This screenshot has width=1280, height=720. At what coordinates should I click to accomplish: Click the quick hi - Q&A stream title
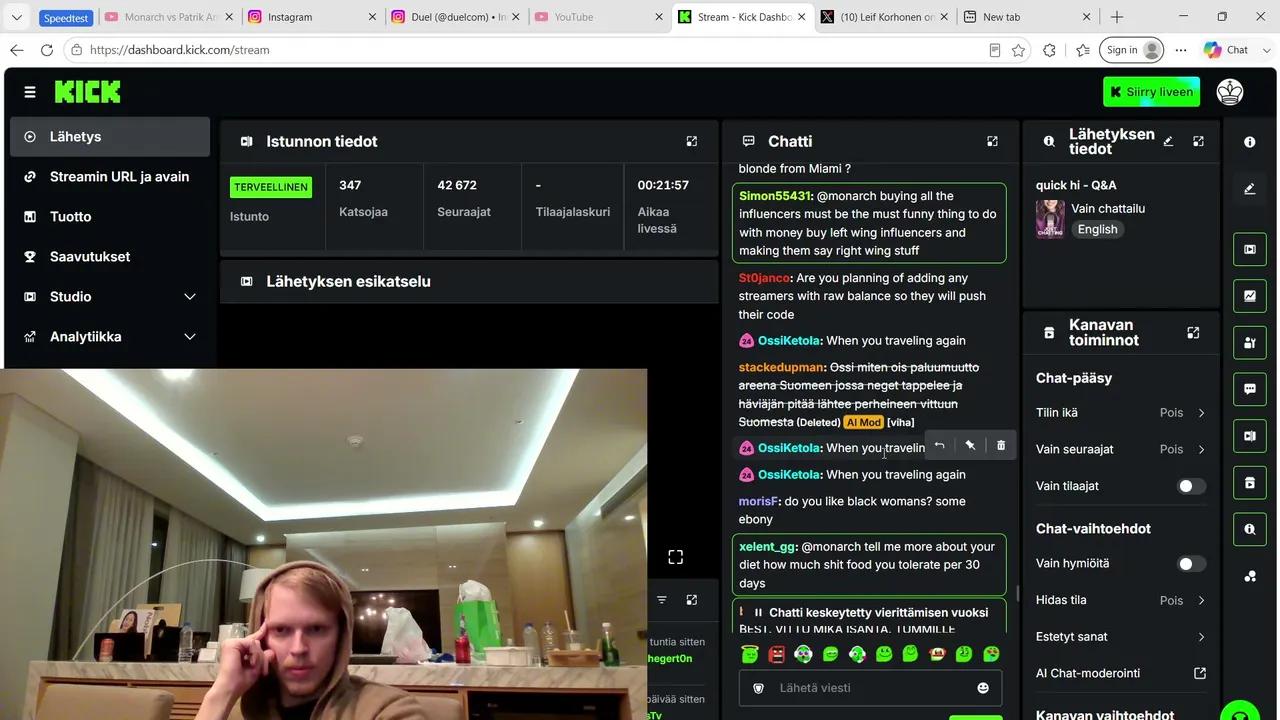[x=1076, y=185]
